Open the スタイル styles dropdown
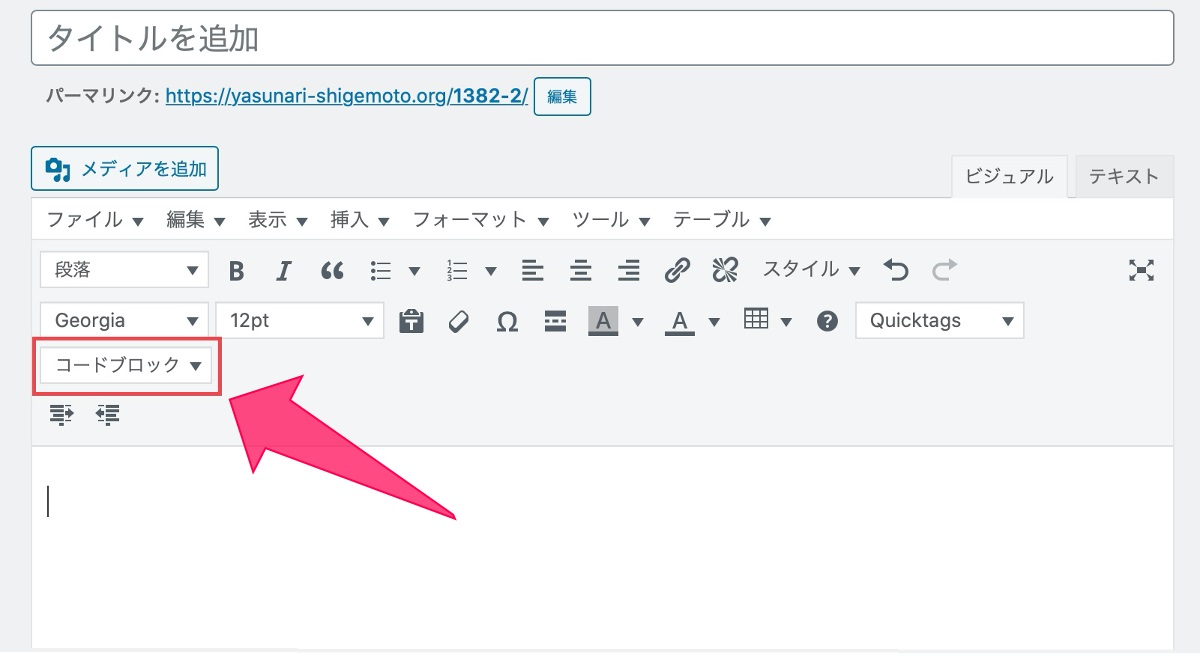1200x660 pixels. [x=812, y=269]
